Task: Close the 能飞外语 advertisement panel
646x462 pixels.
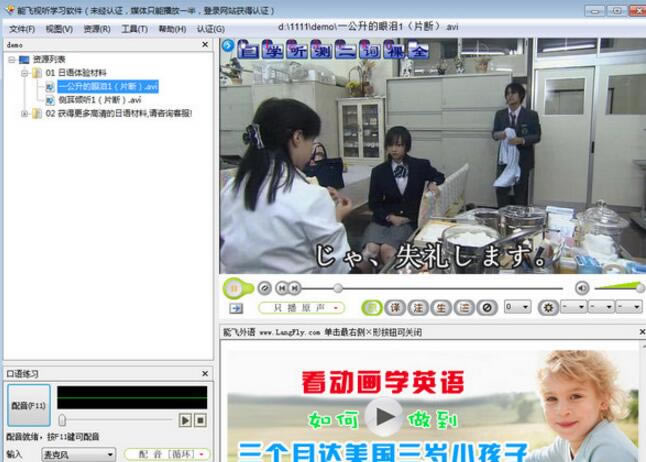Action: 642,332
